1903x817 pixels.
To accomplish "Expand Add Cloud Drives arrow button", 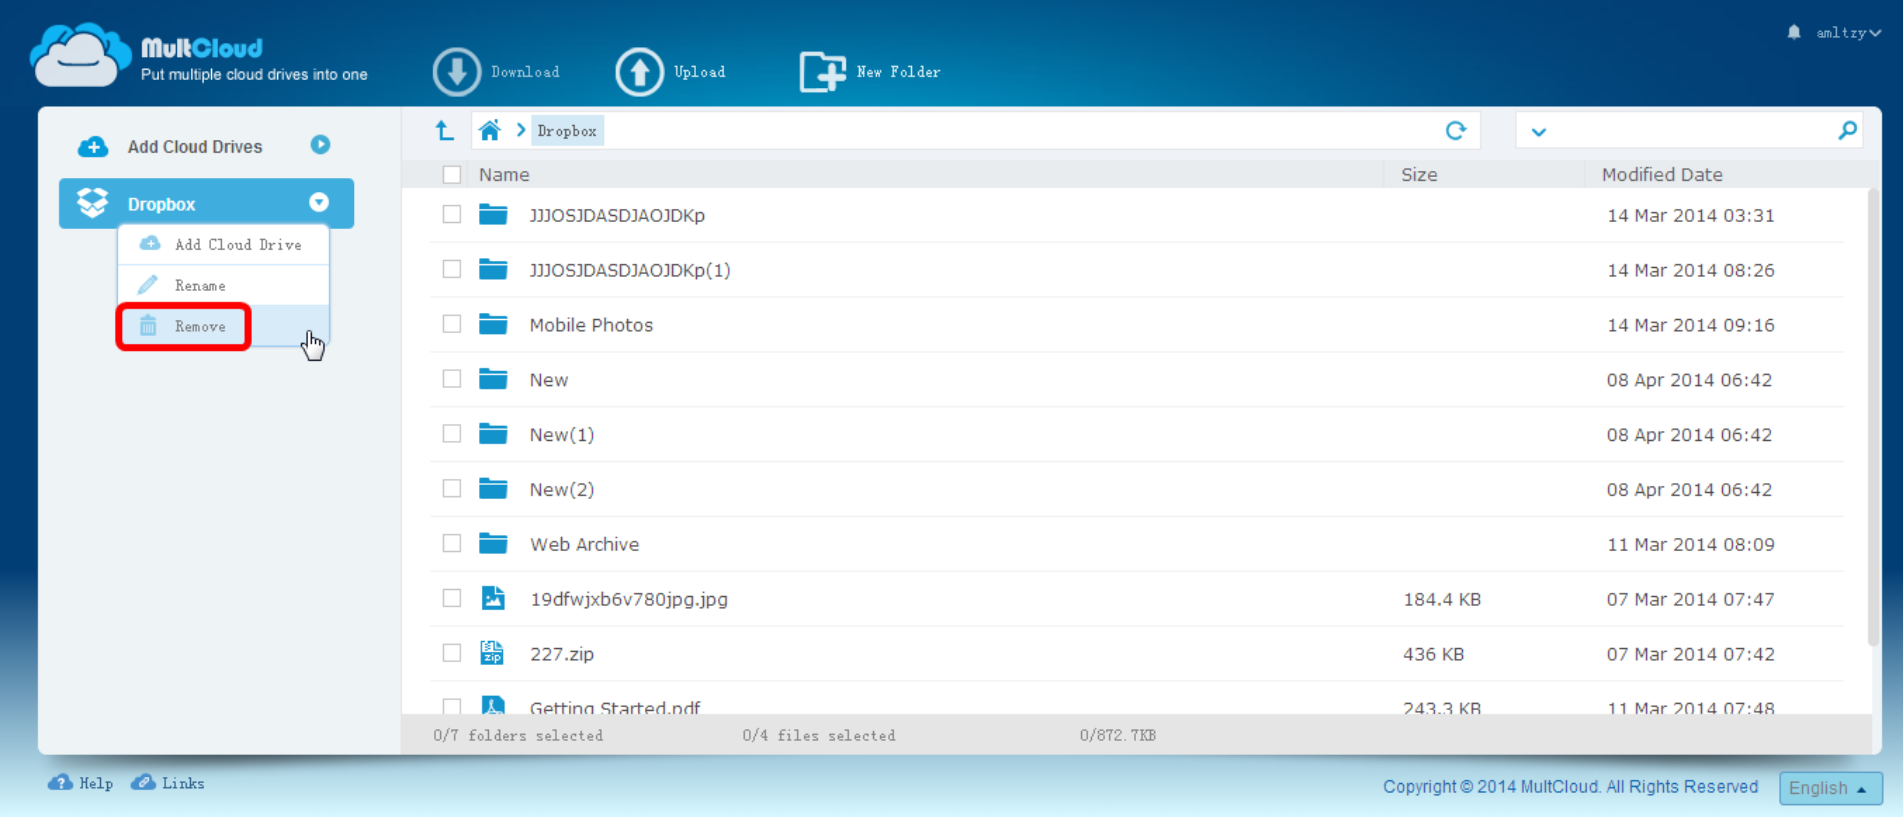I will coord(320,145).
